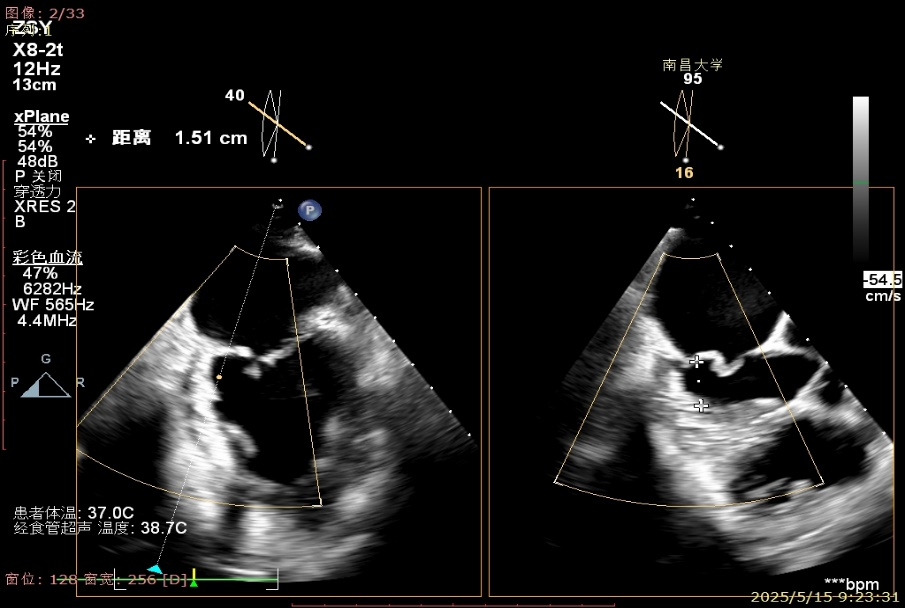Click the 47% color gain value
Image resolution: width=905 pixels, height=608 pixels.
(40, 273)
